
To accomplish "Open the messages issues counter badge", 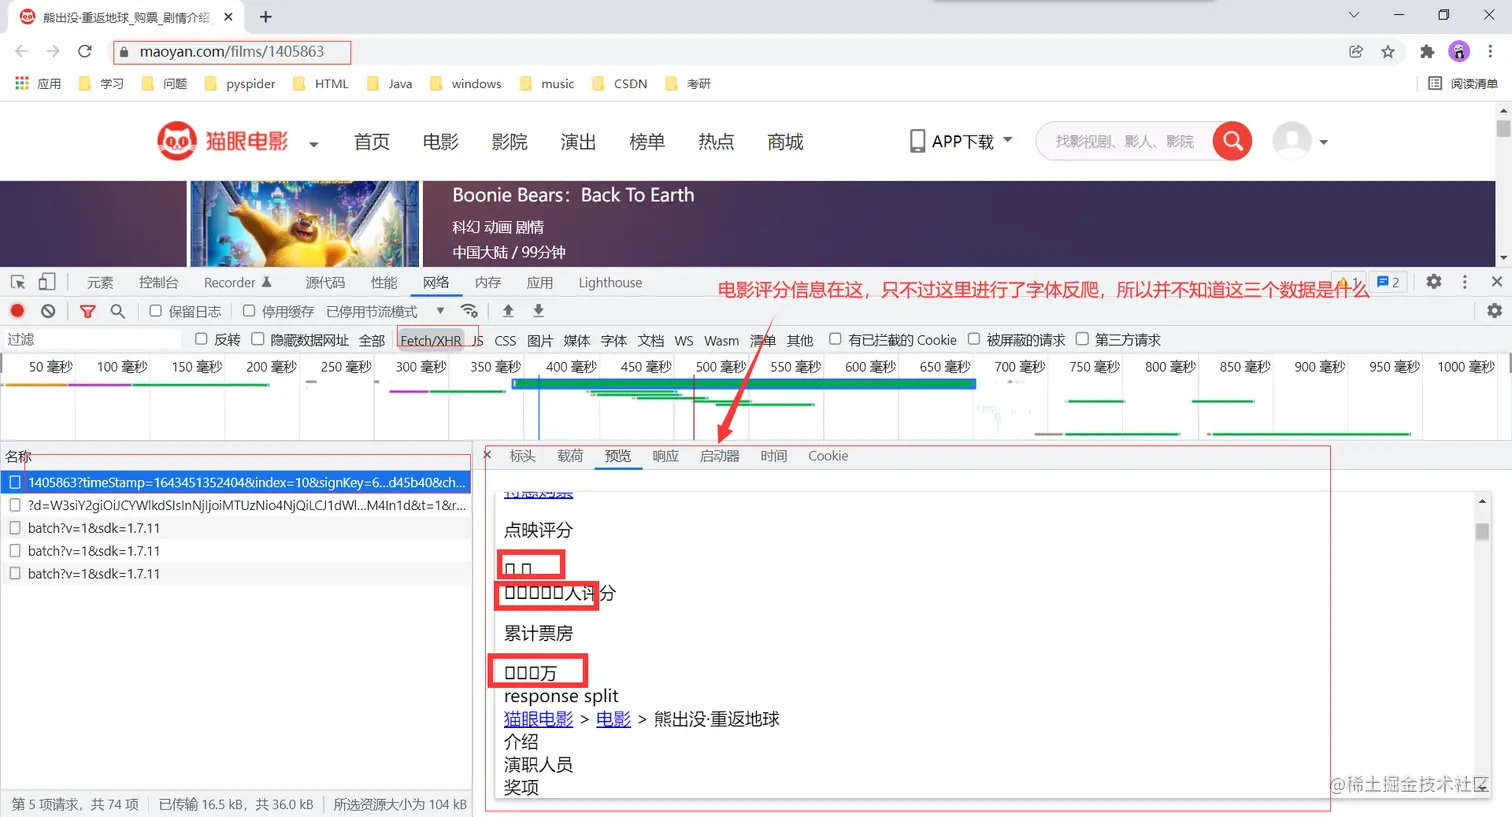I will tap(1388, 282).
